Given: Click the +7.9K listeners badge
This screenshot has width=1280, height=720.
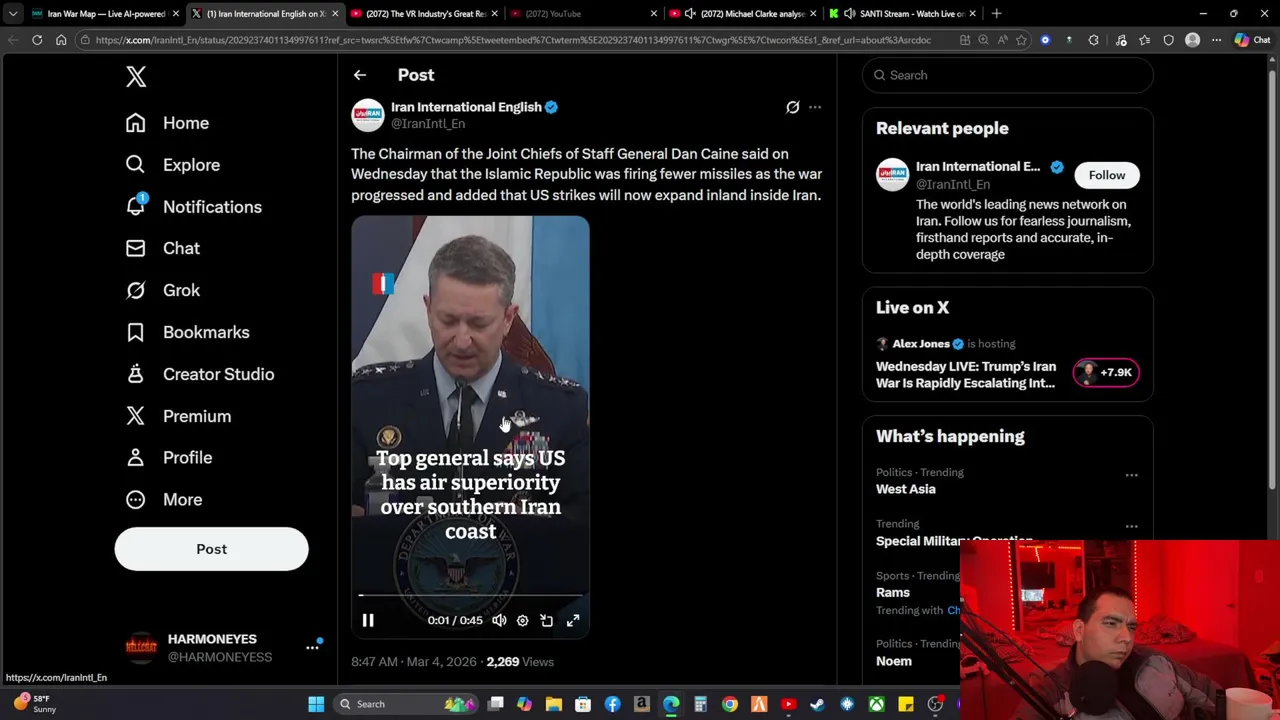Looking at the screenshot, I should pos(1105,372).
